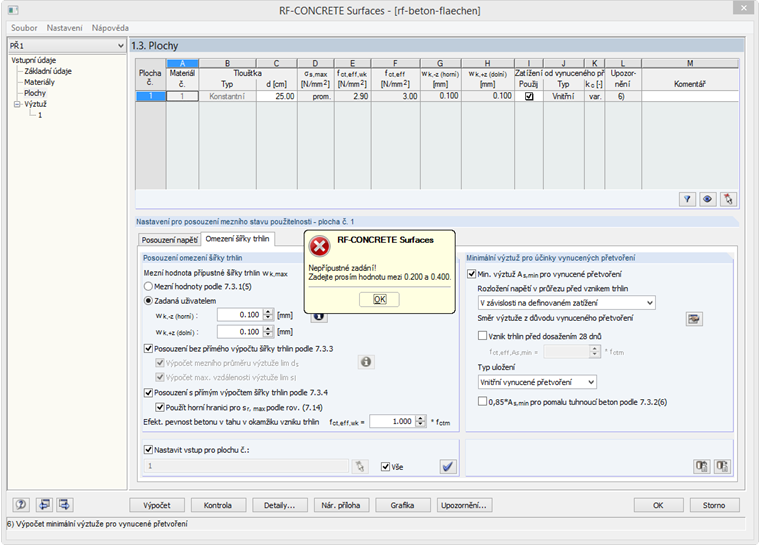Click table cell 2.90 in column E
This screenshot has height=545, width=760.
pyautogui.click(x=352, y=96)
